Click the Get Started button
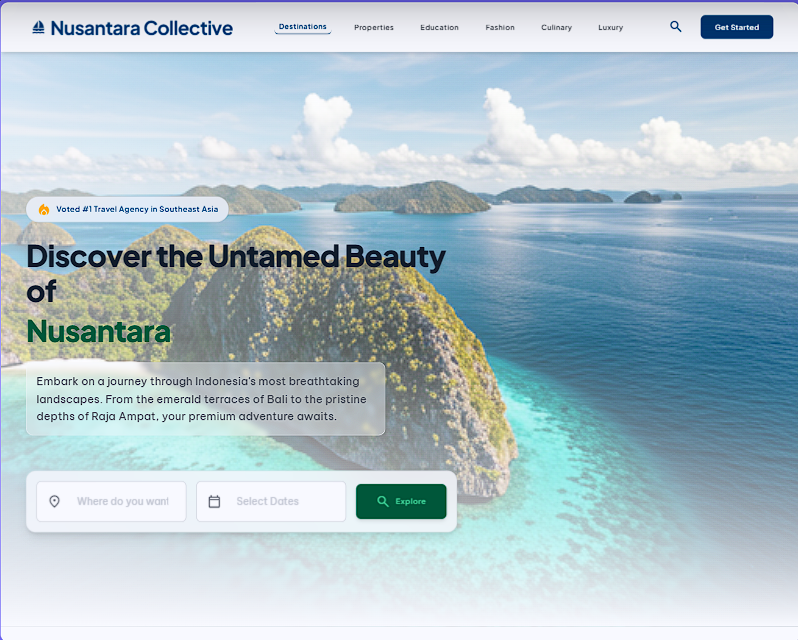This screenshot has width=798, height=640. coord(736,27)
